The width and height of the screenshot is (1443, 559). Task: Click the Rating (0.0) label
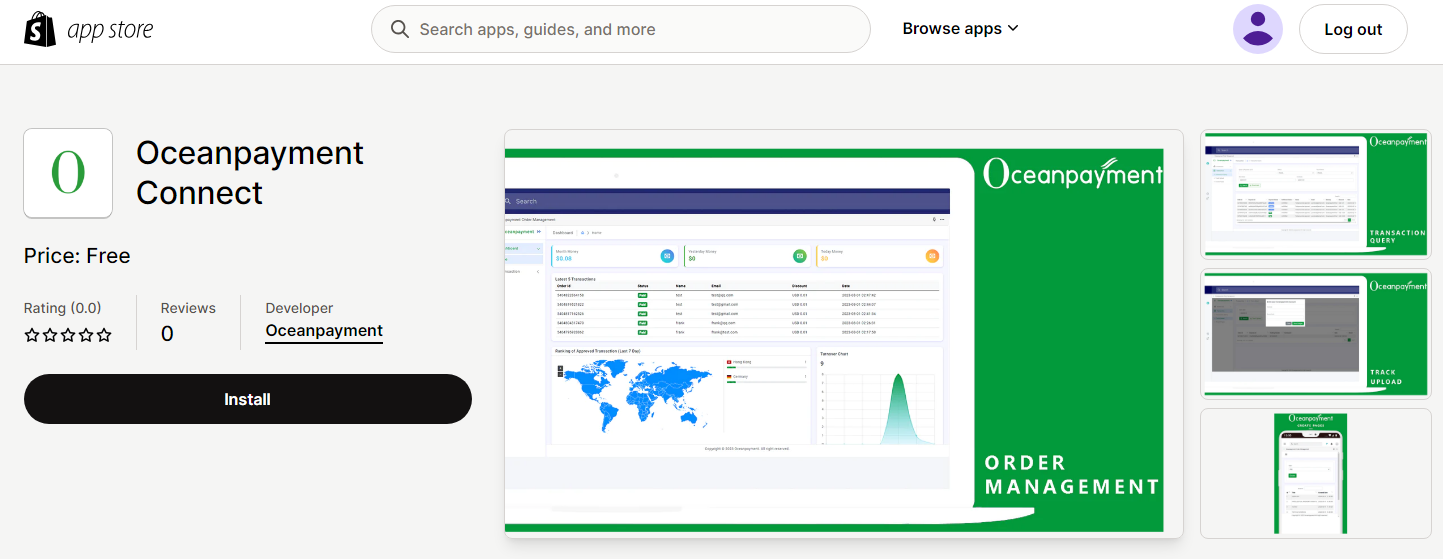(x=62, y=308)
